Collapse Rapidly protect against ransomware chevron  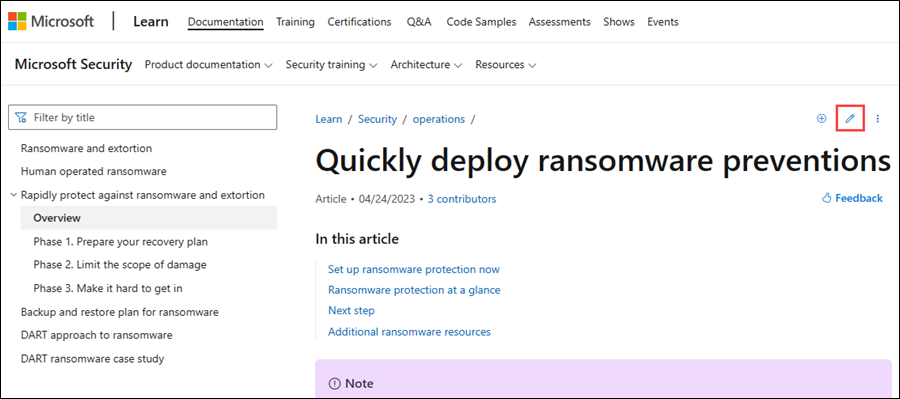click(x=14, y=195)
